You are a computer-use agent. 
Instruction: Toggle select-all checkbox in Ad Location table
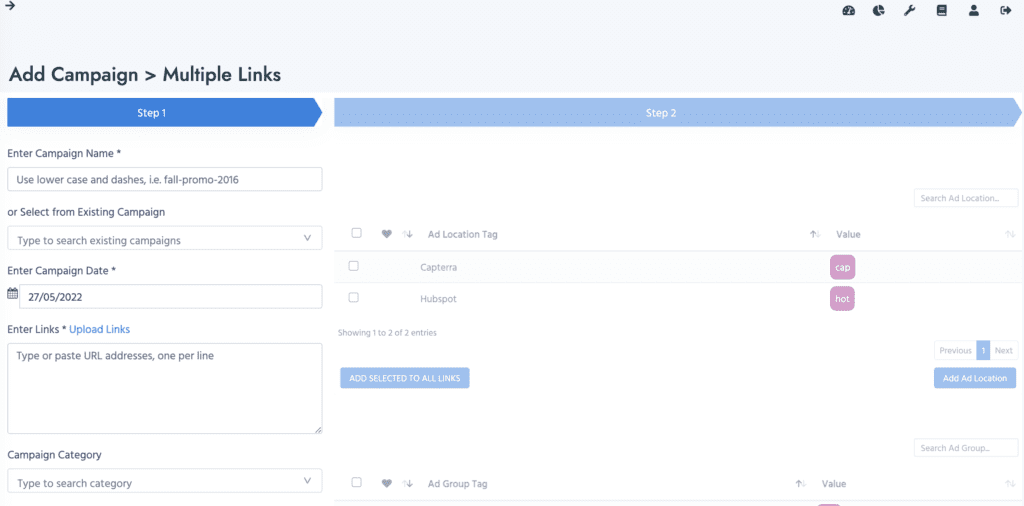(356, 233)
